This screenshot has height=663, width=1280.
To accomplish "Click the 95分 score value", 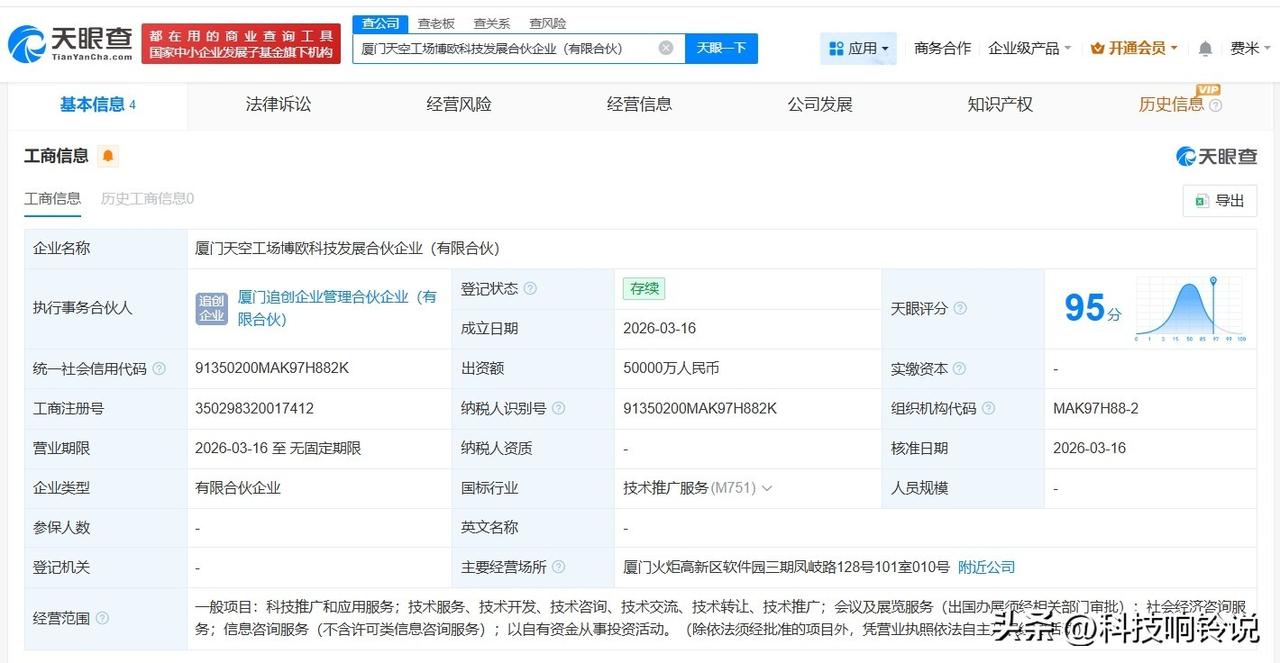I will pos(1092,309).
